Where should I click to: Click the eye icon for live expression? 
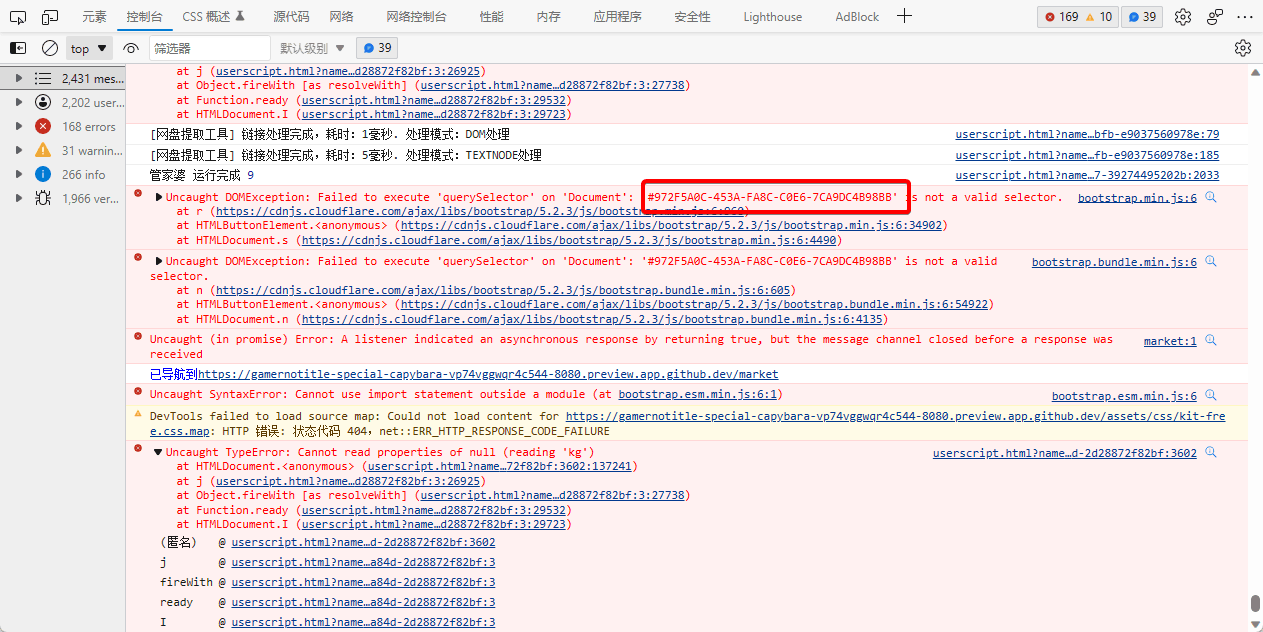pos(131,48)
